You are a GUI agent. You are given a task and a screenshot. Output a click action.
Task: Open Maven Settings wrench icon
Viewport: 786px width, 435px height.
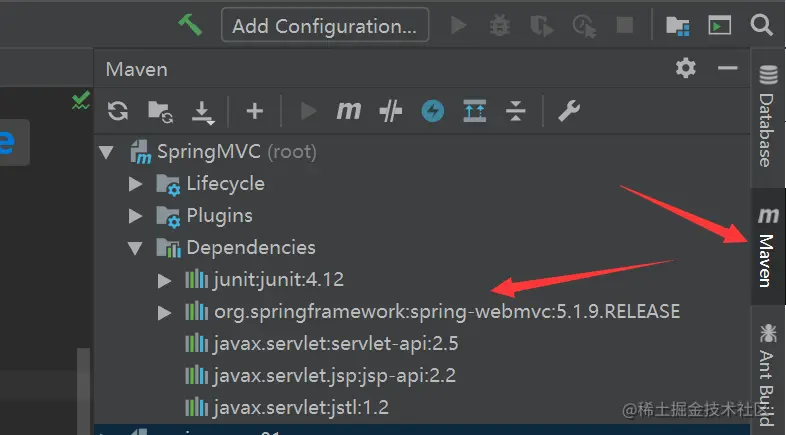(569, 111)
